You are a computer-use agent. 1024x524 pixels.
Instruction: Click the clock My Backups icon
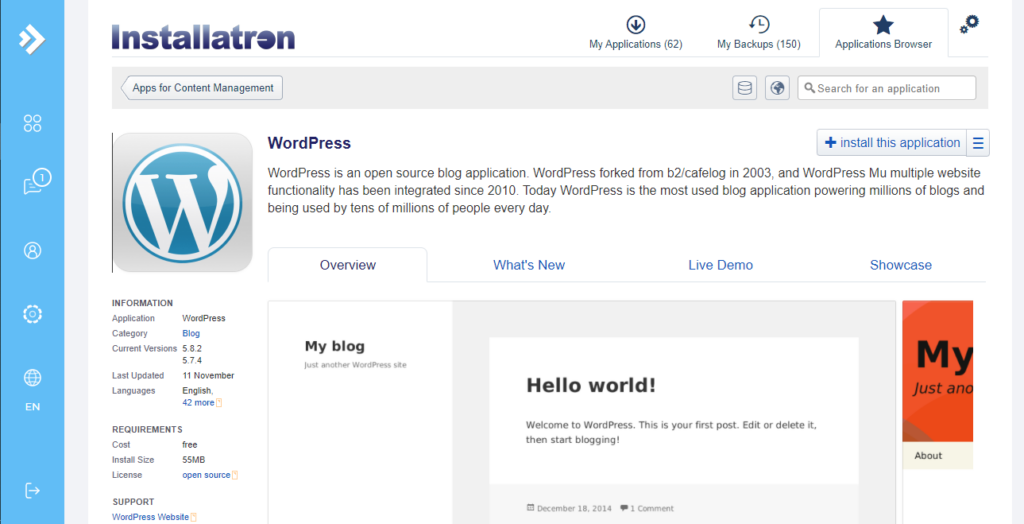pos(759,25)
